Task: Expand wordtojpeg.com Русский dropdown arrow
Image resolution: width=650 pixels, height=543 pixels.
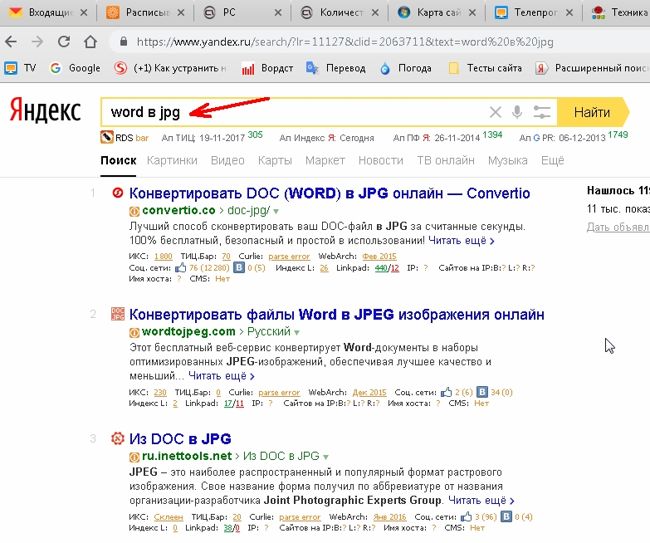Action: 297,332
